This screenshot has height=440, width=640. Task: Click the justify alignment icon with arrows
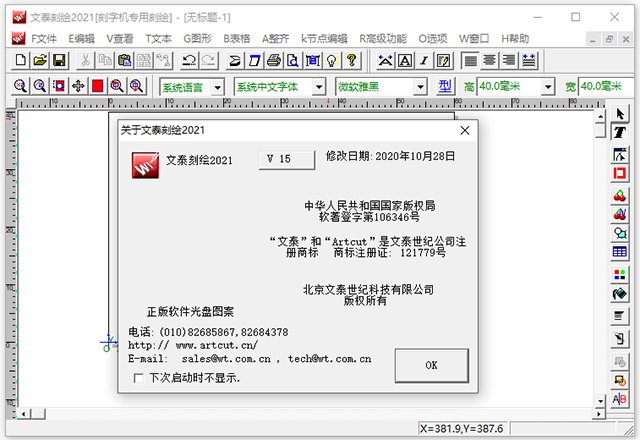tap(529, 61)
